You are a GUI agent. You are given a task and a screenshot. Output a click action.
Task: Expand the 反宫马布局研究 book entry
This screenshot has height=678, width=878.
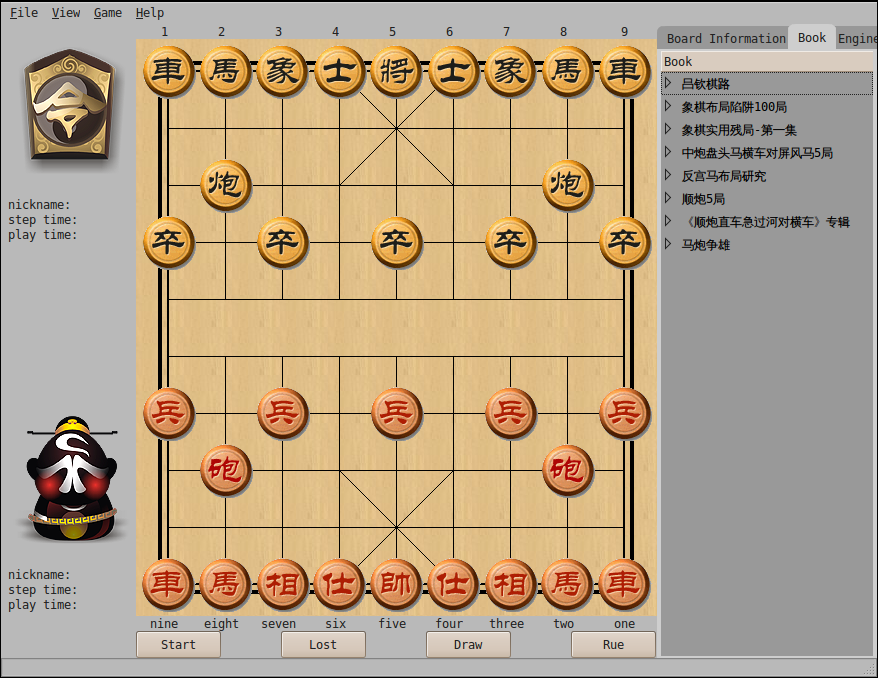[668, 175]
